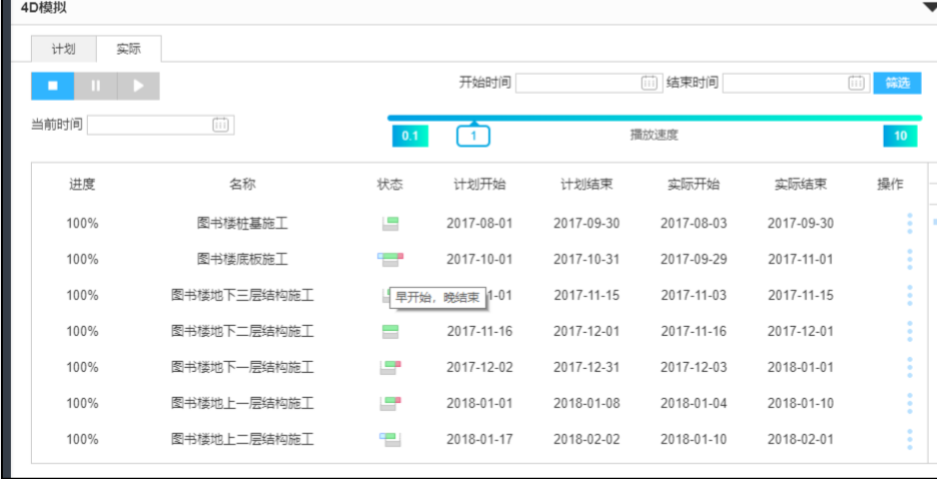Click the 实际结束 column header
This screenshot has width=937, height=479.
point(801,184)
